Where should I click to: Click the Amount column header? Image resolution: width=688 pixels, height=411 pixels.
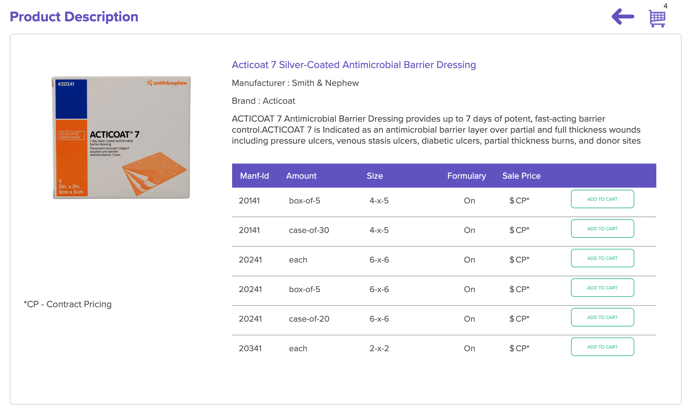point(301,176)
